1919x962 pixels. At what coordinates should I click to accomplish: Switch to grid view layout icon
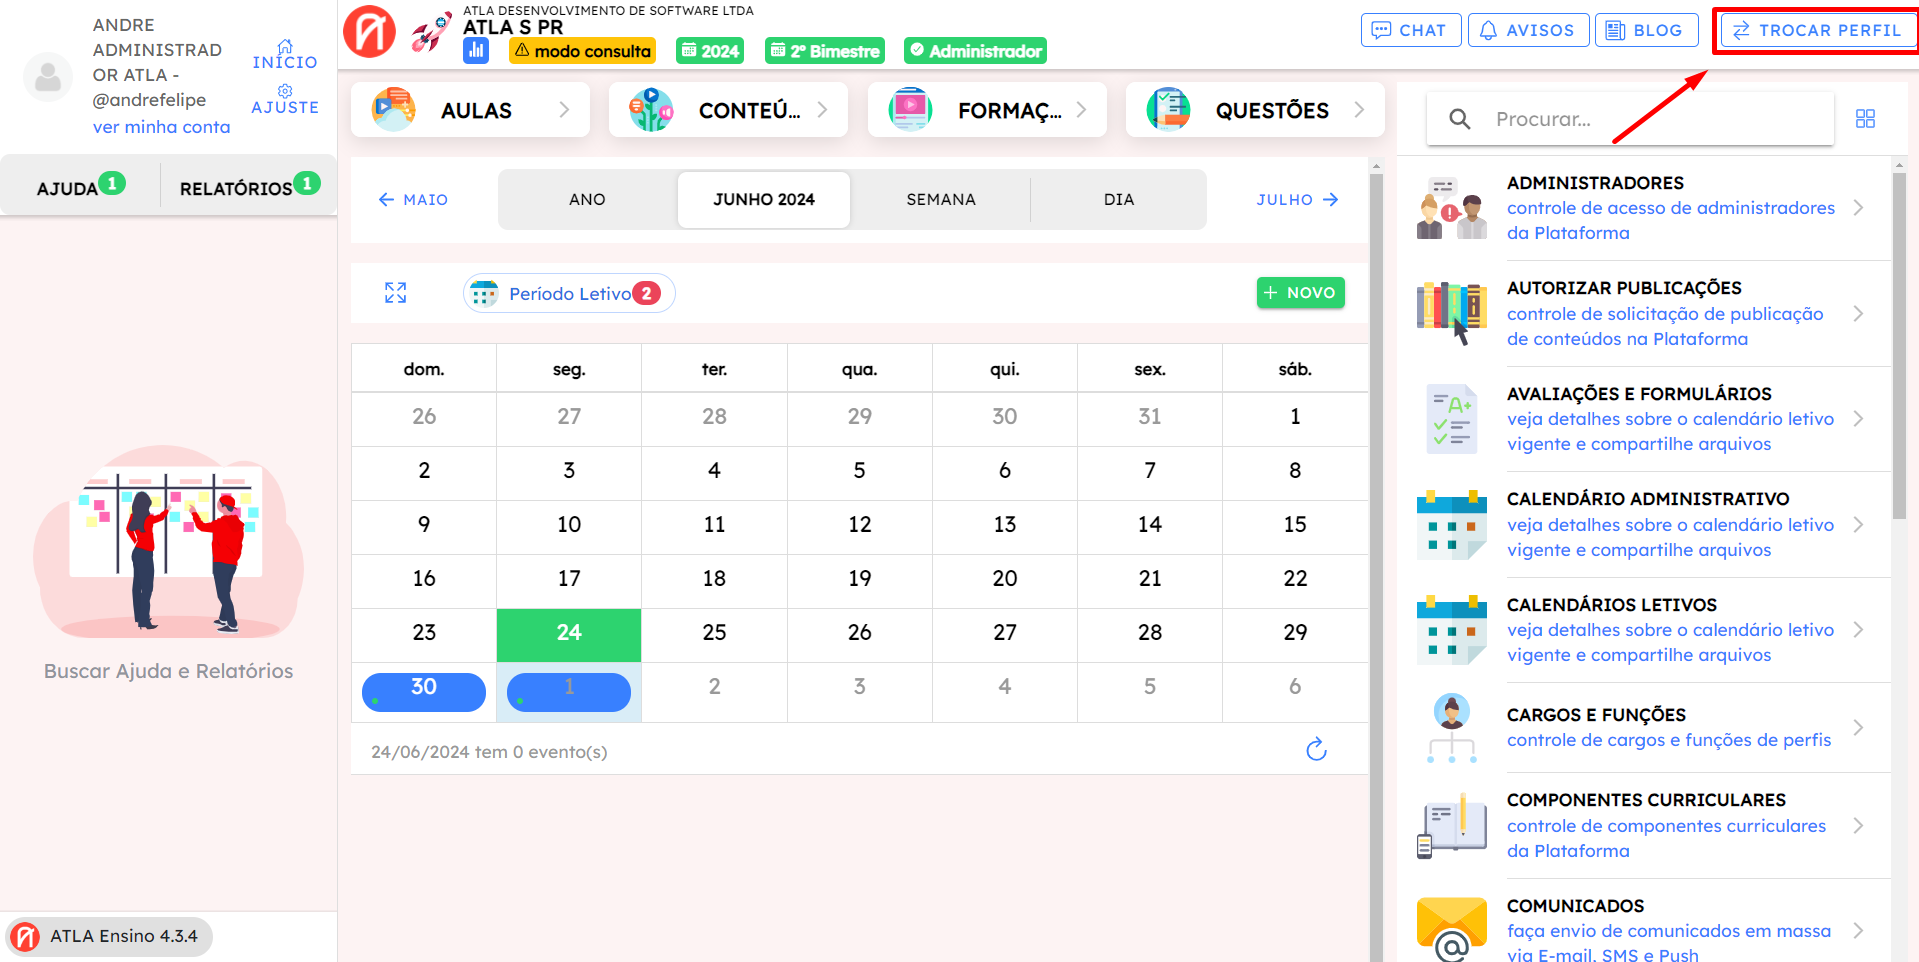[x=1865, y=119]
